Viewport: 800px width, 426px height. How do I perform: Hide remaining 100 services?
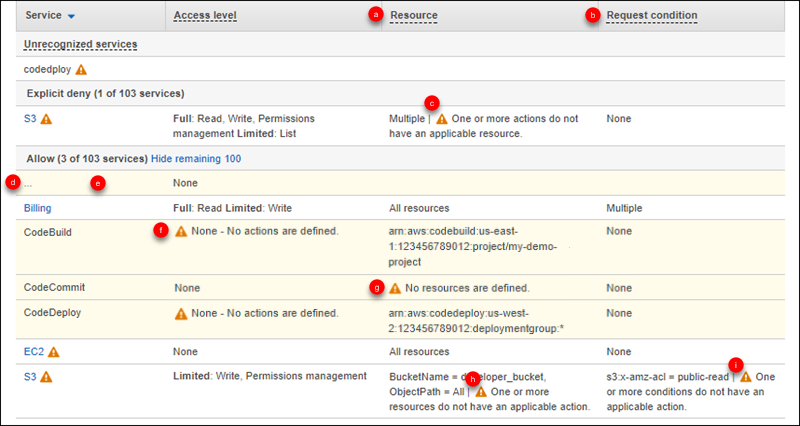click(195, 158)
